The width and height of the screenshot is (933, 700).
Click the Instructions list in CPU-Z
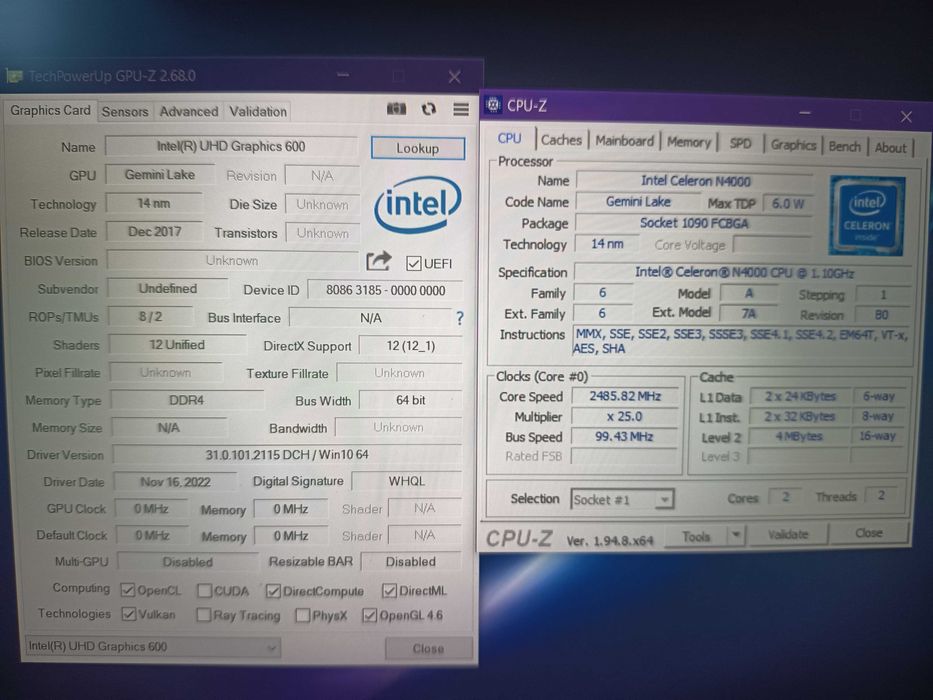(740, 342)
